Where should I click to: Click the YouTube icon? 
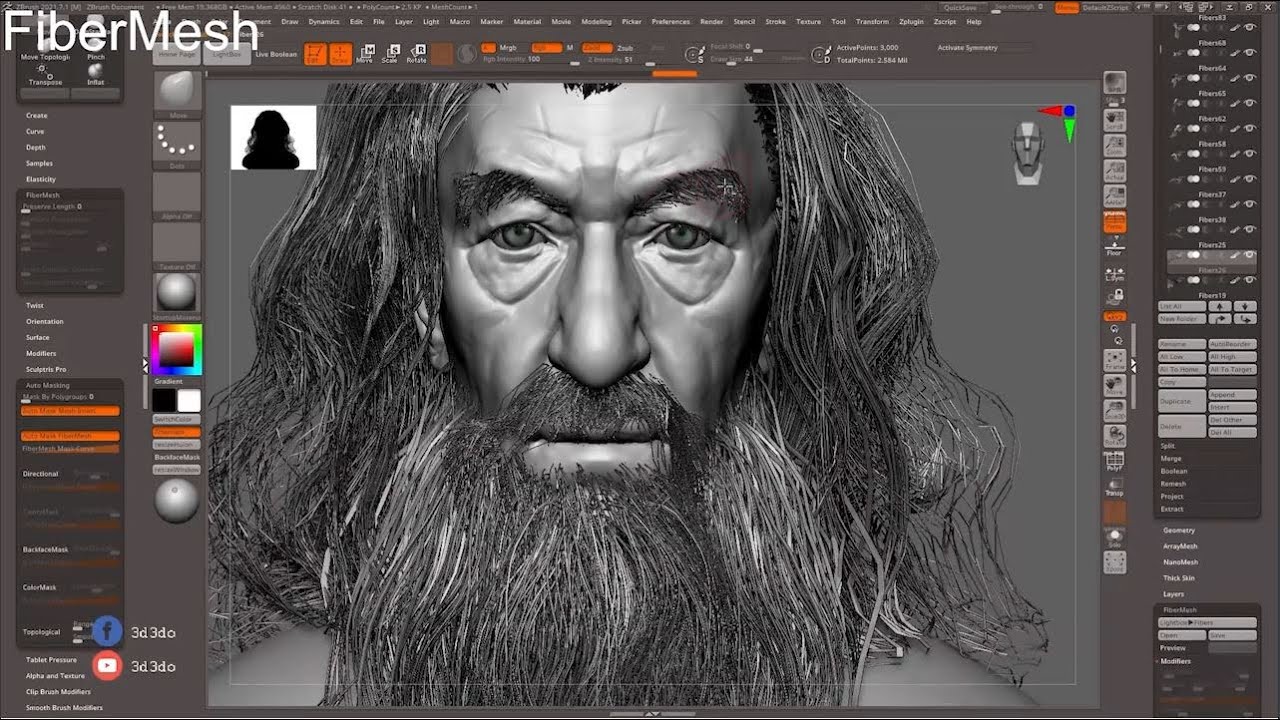pyautogui.click(x=107, y=665)
